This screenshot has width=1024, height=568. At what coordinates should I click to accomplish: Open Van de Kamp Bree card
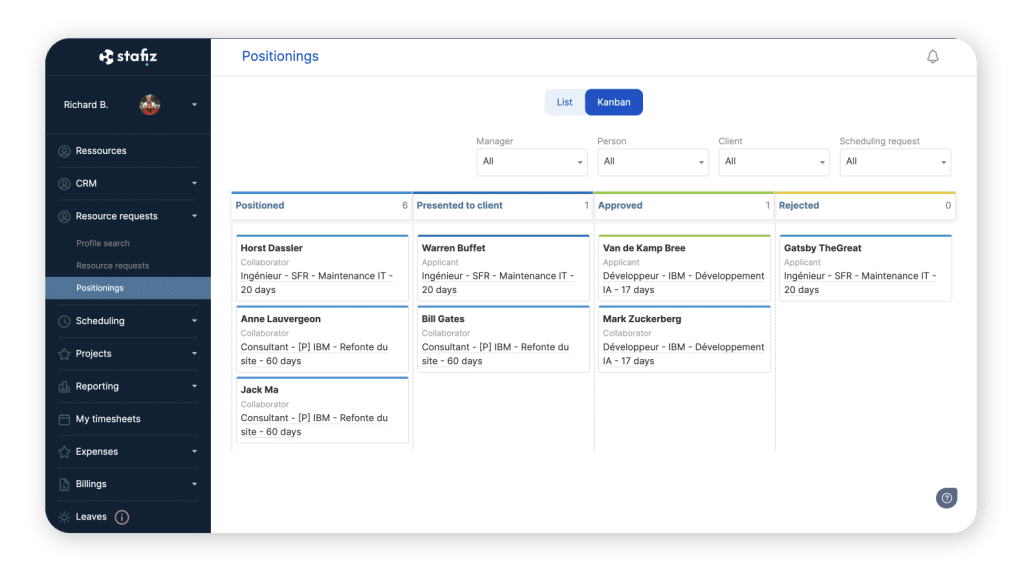point(684,268)
